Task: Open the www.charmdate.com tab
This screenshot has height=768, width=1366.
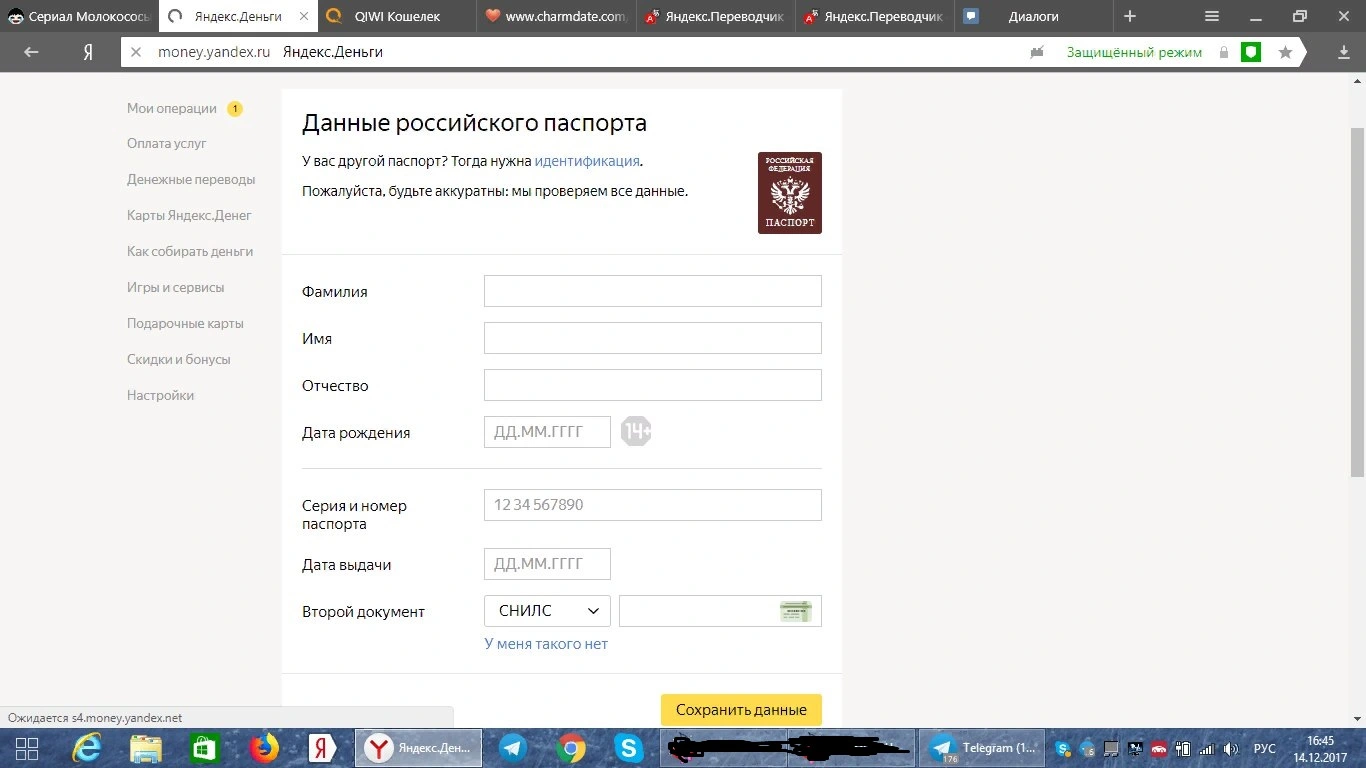Action: [557, 16]
